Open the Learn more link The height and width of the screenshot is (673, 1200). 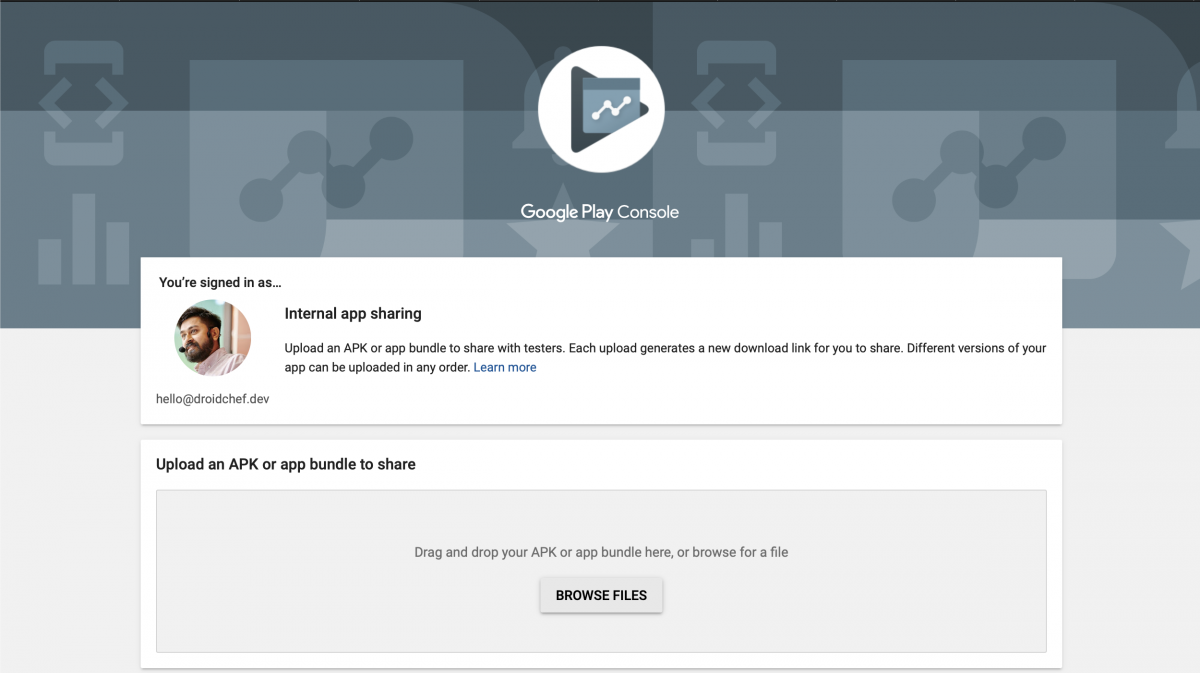click(x=504, y=367)
